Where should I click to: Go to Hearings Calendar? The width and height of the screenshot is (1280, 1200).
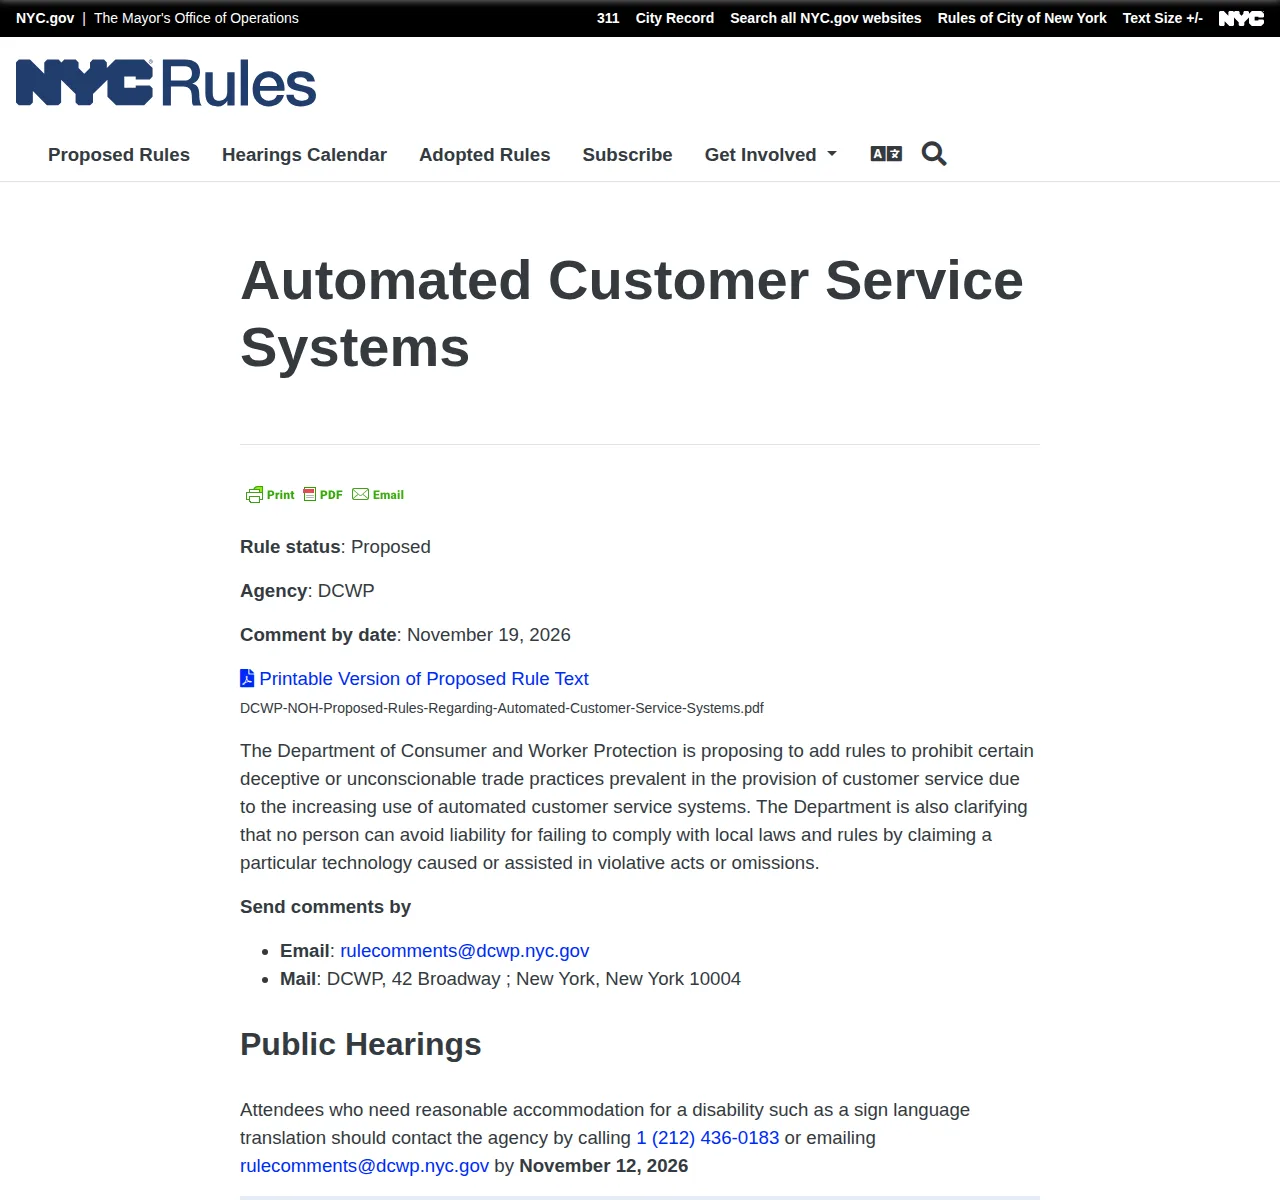click(304, 155)
